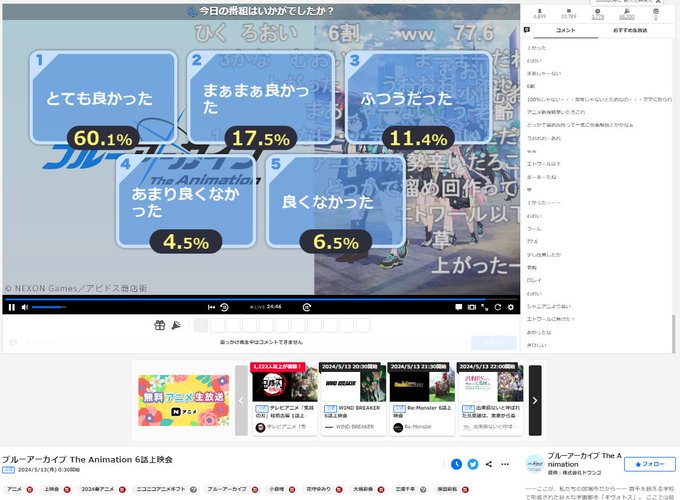Open dictionary icon beside 花守ゆみり tag

click(339, 490)
